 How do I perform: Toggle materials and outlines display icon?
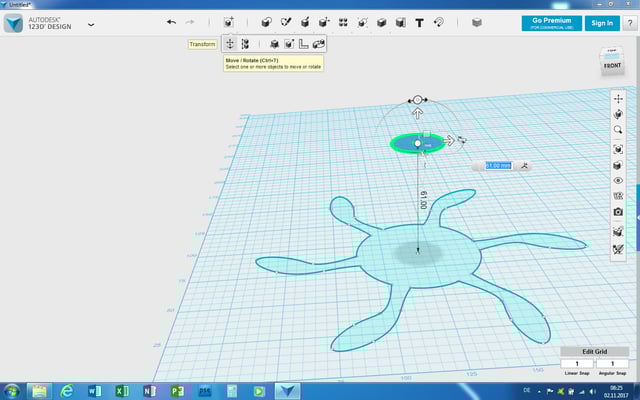click(x=618, y=165)
